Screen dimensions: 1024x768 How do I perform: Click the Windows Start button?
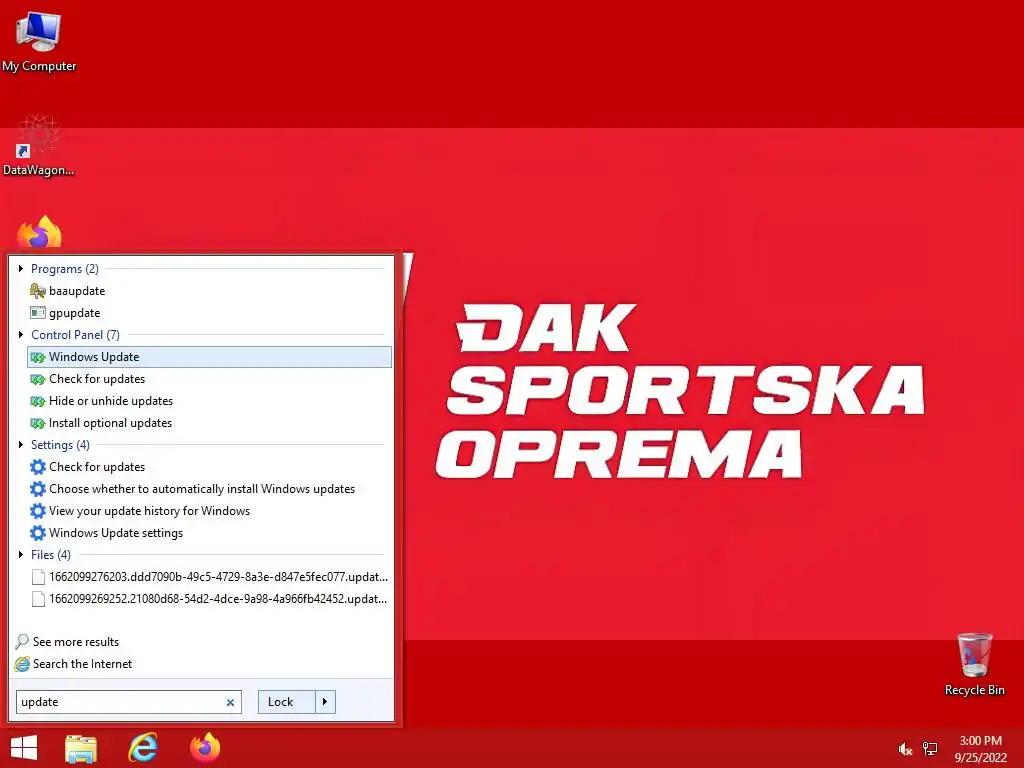click(24, 748)
